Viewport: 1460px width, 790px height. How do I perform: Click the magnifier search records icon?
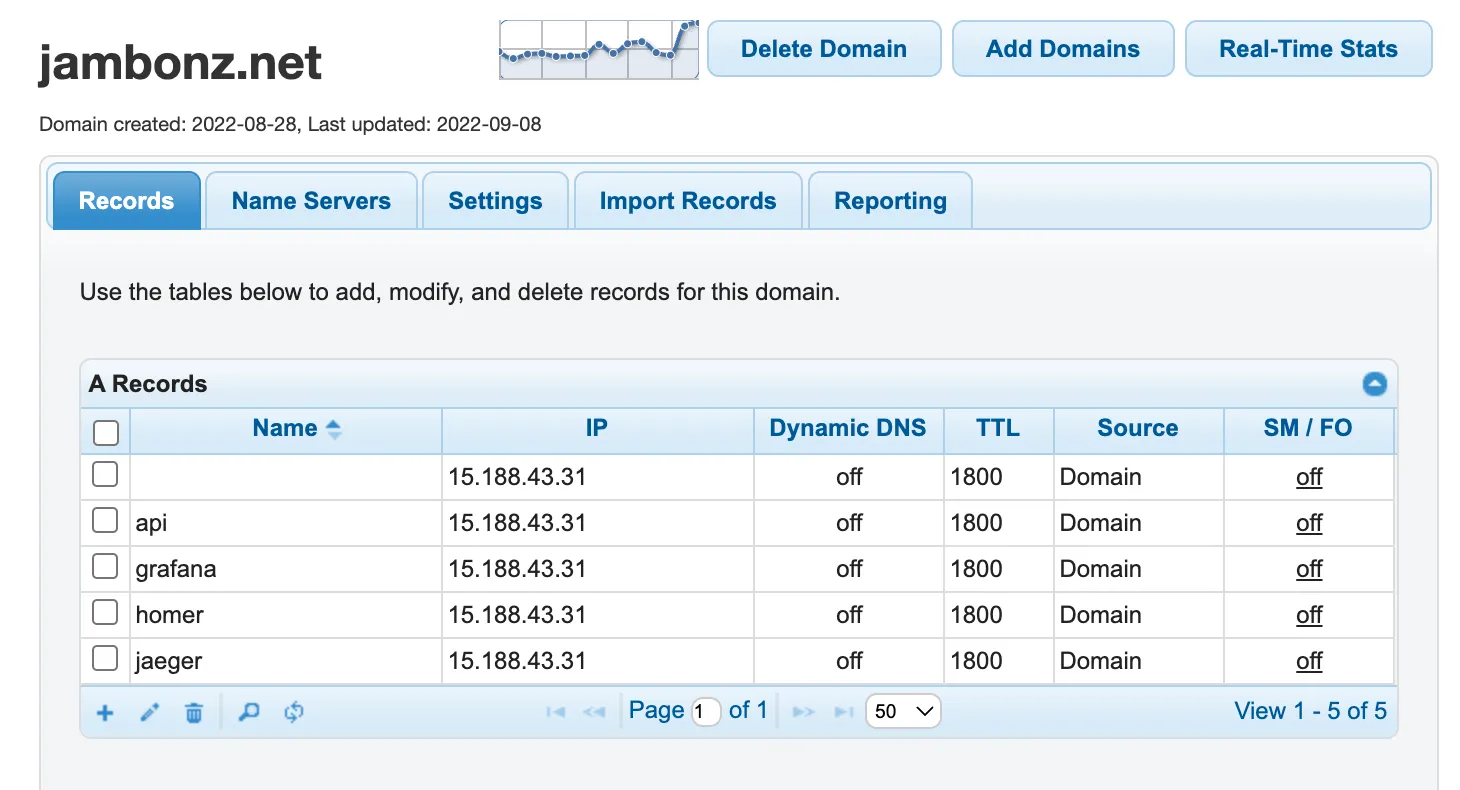pyautogui.click(x=249, y=712)
